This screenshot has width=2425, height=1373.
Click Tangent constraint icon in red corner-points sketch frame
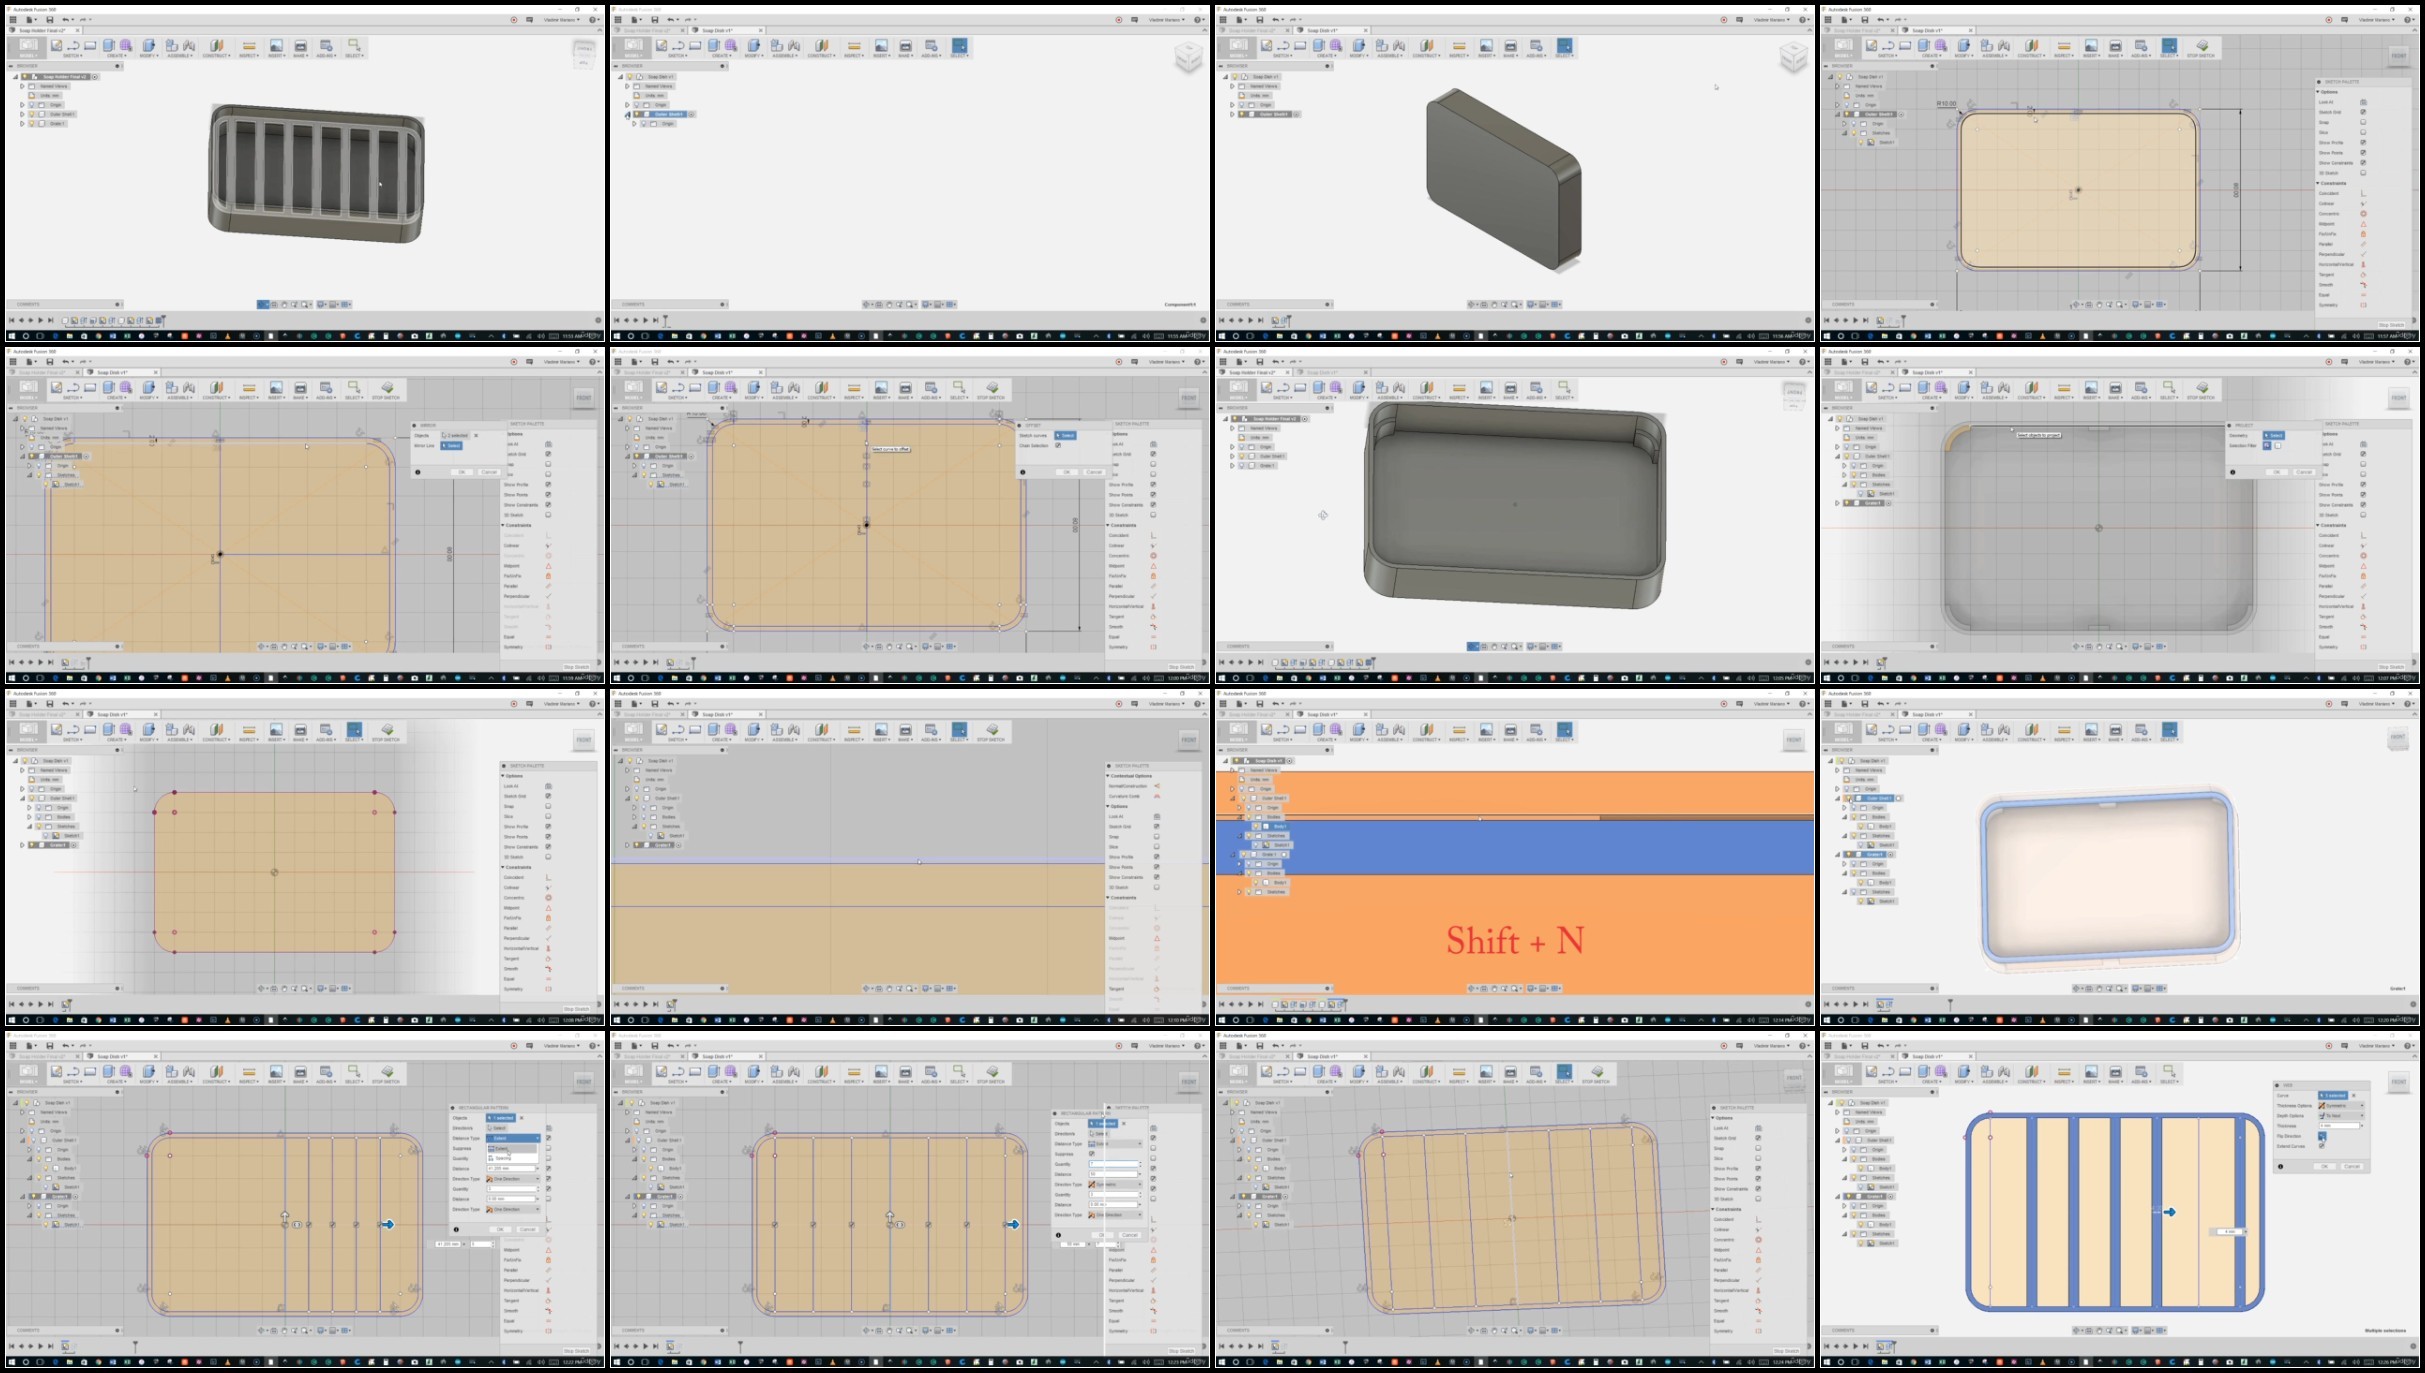click(x=548, y=959)
